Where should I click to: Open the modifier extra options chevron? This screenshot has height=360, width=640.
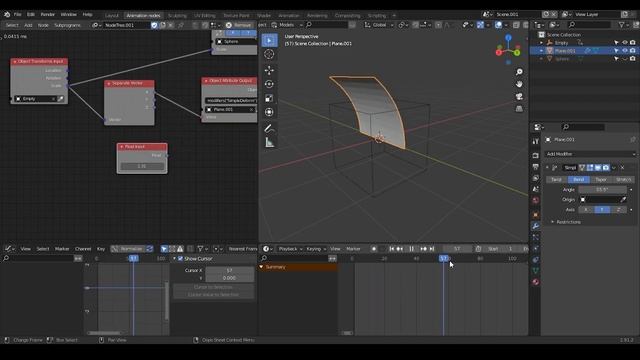coord(614,168)
